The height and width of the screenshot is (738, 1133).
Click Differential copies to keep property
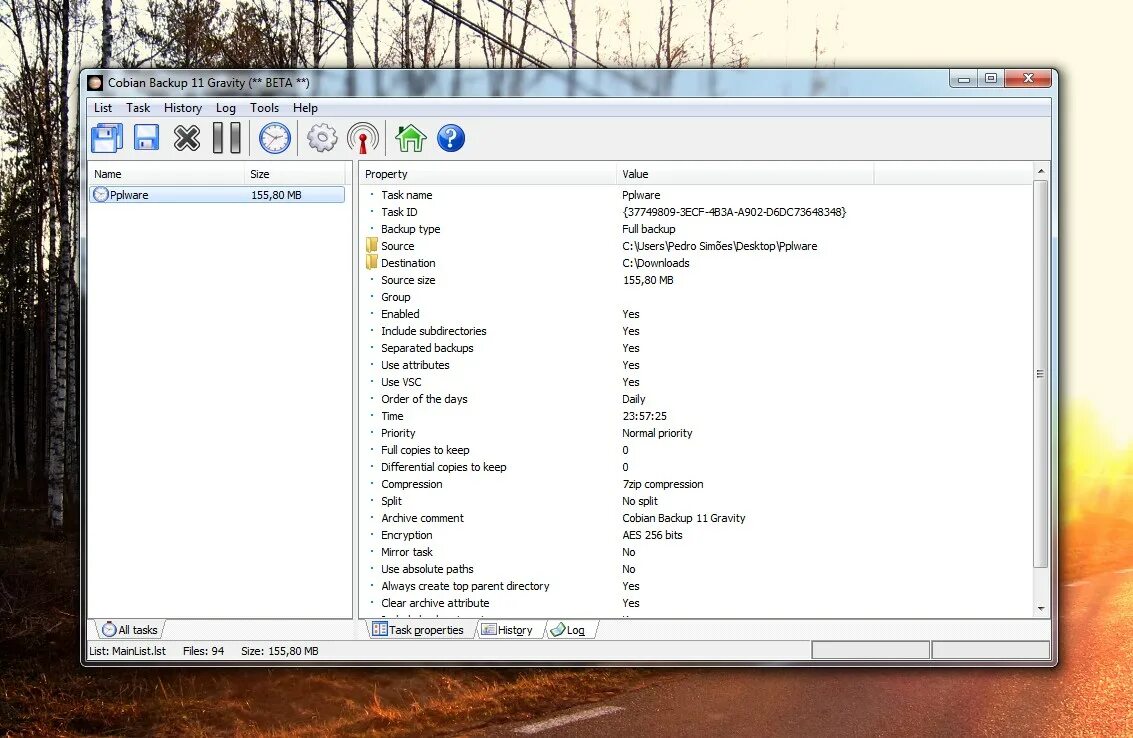click(x=444, y=466)
